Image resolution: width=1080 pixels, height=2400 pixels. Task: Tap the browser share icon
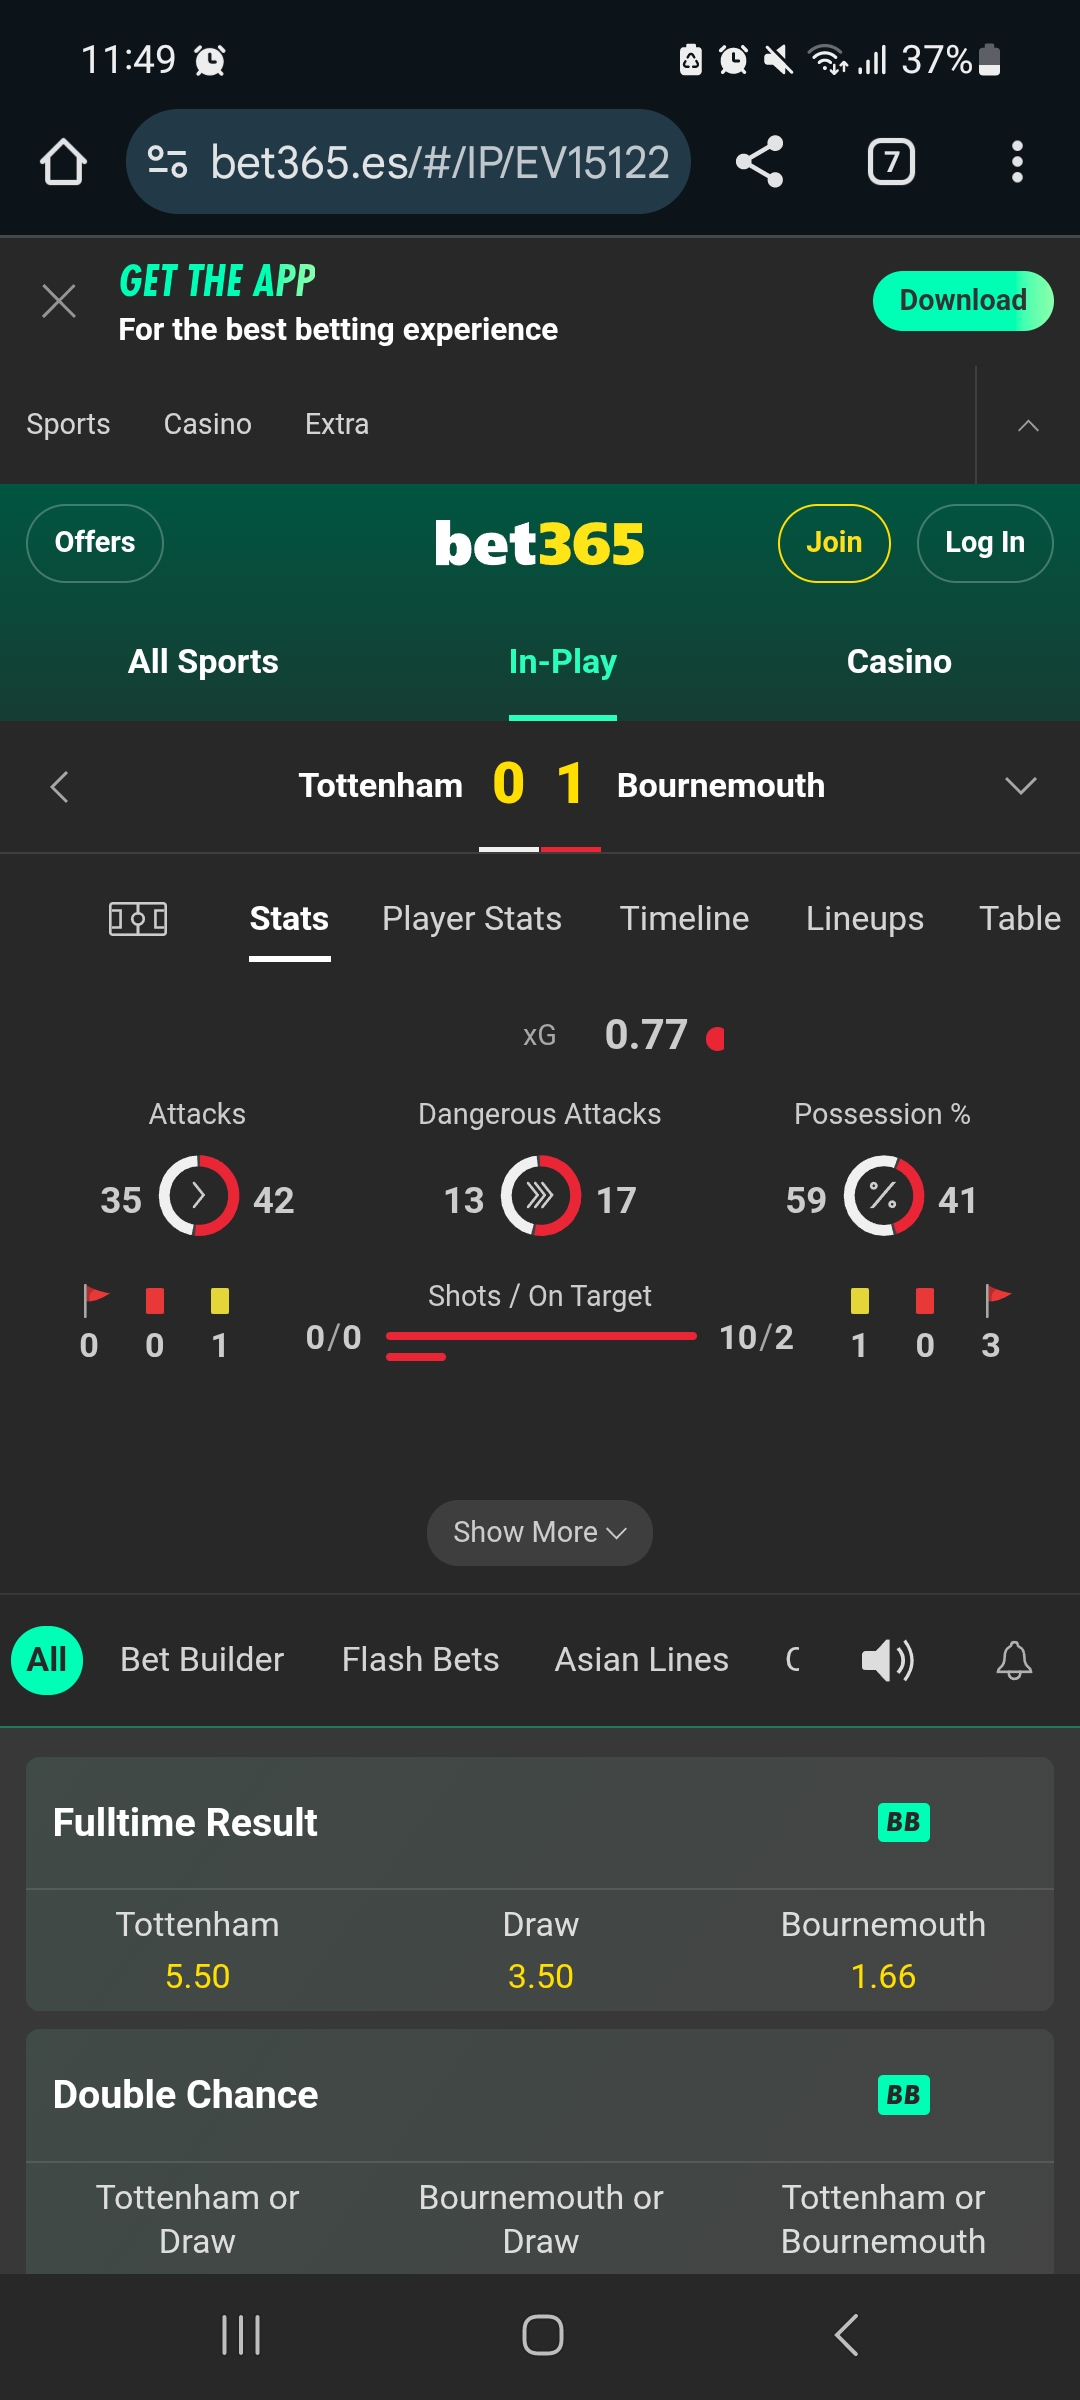760,162
